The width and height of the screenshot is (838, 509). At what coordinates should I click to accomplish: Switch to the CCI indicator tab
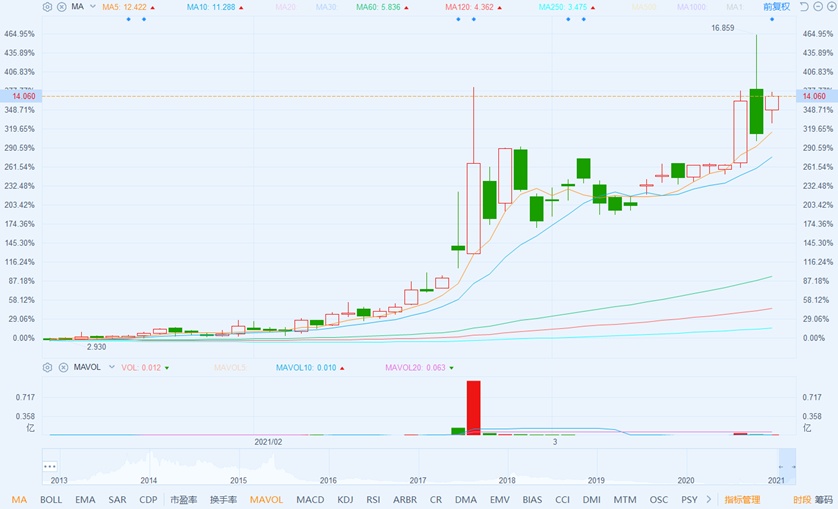pos(562,499)
